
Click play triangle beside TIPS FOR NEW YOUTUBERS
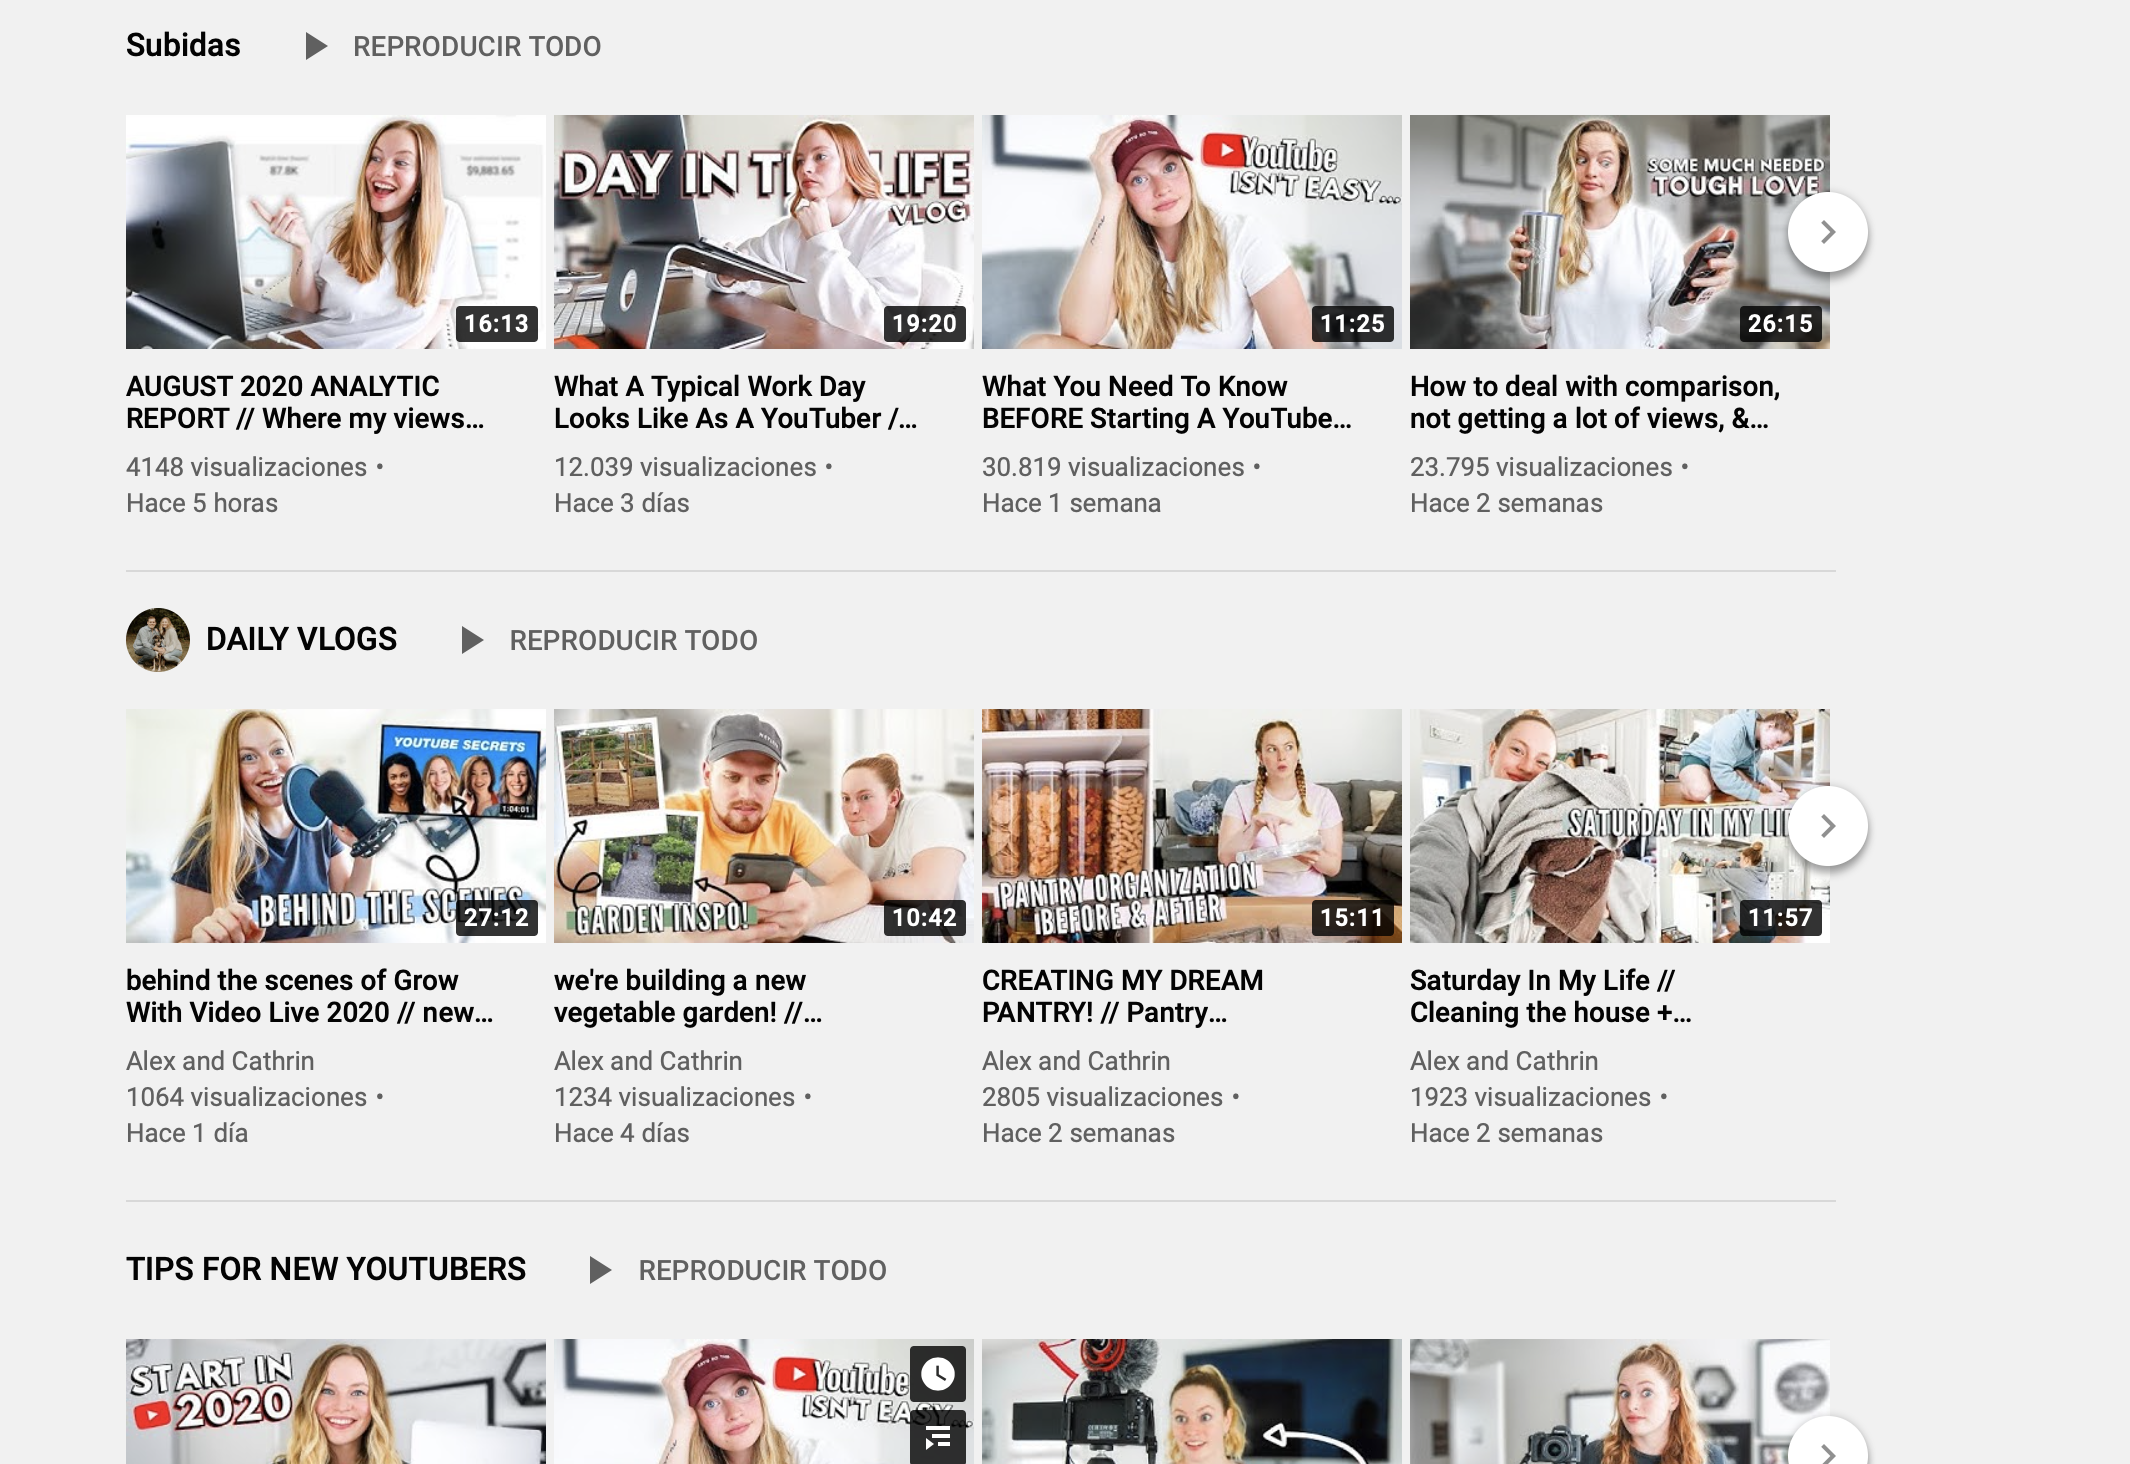pyautogui.click(x=600, y=1270)
